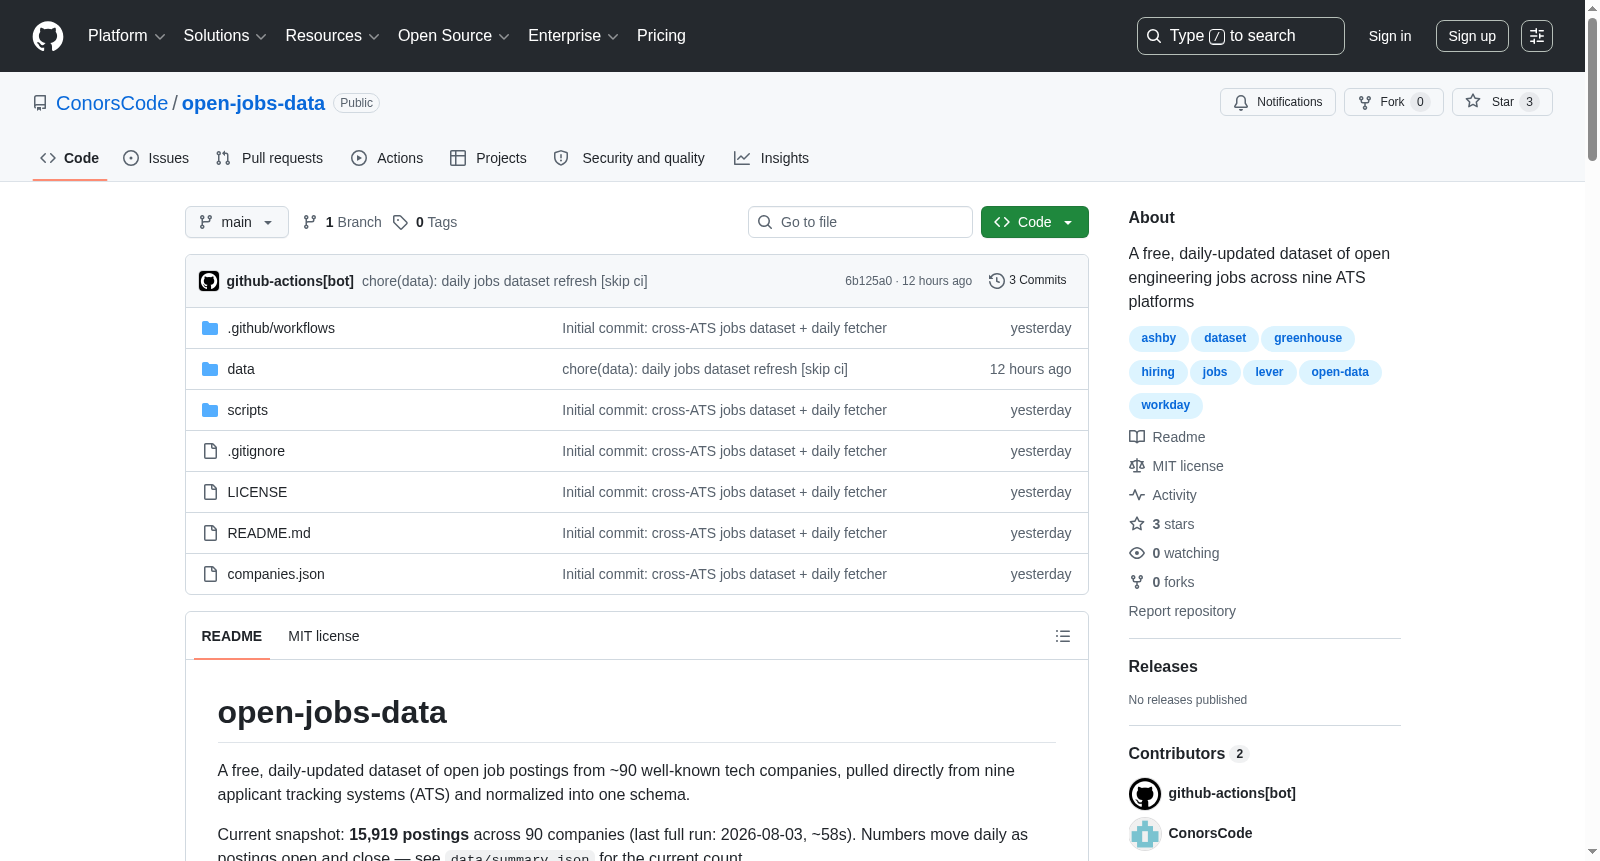Expand the Enterprise menu
Viewport: 1600px width, 861px height.
[x=573, y=36]
